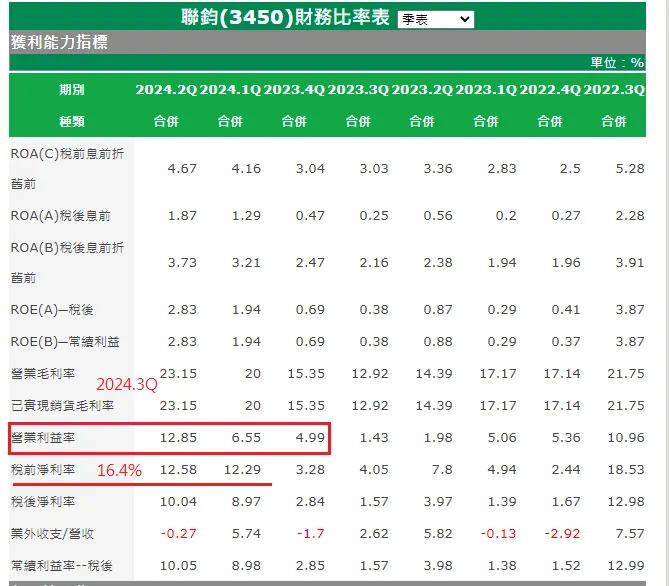
Task: Click the 已實現銷貨毛利率 value 21.75
Action: 626,405
